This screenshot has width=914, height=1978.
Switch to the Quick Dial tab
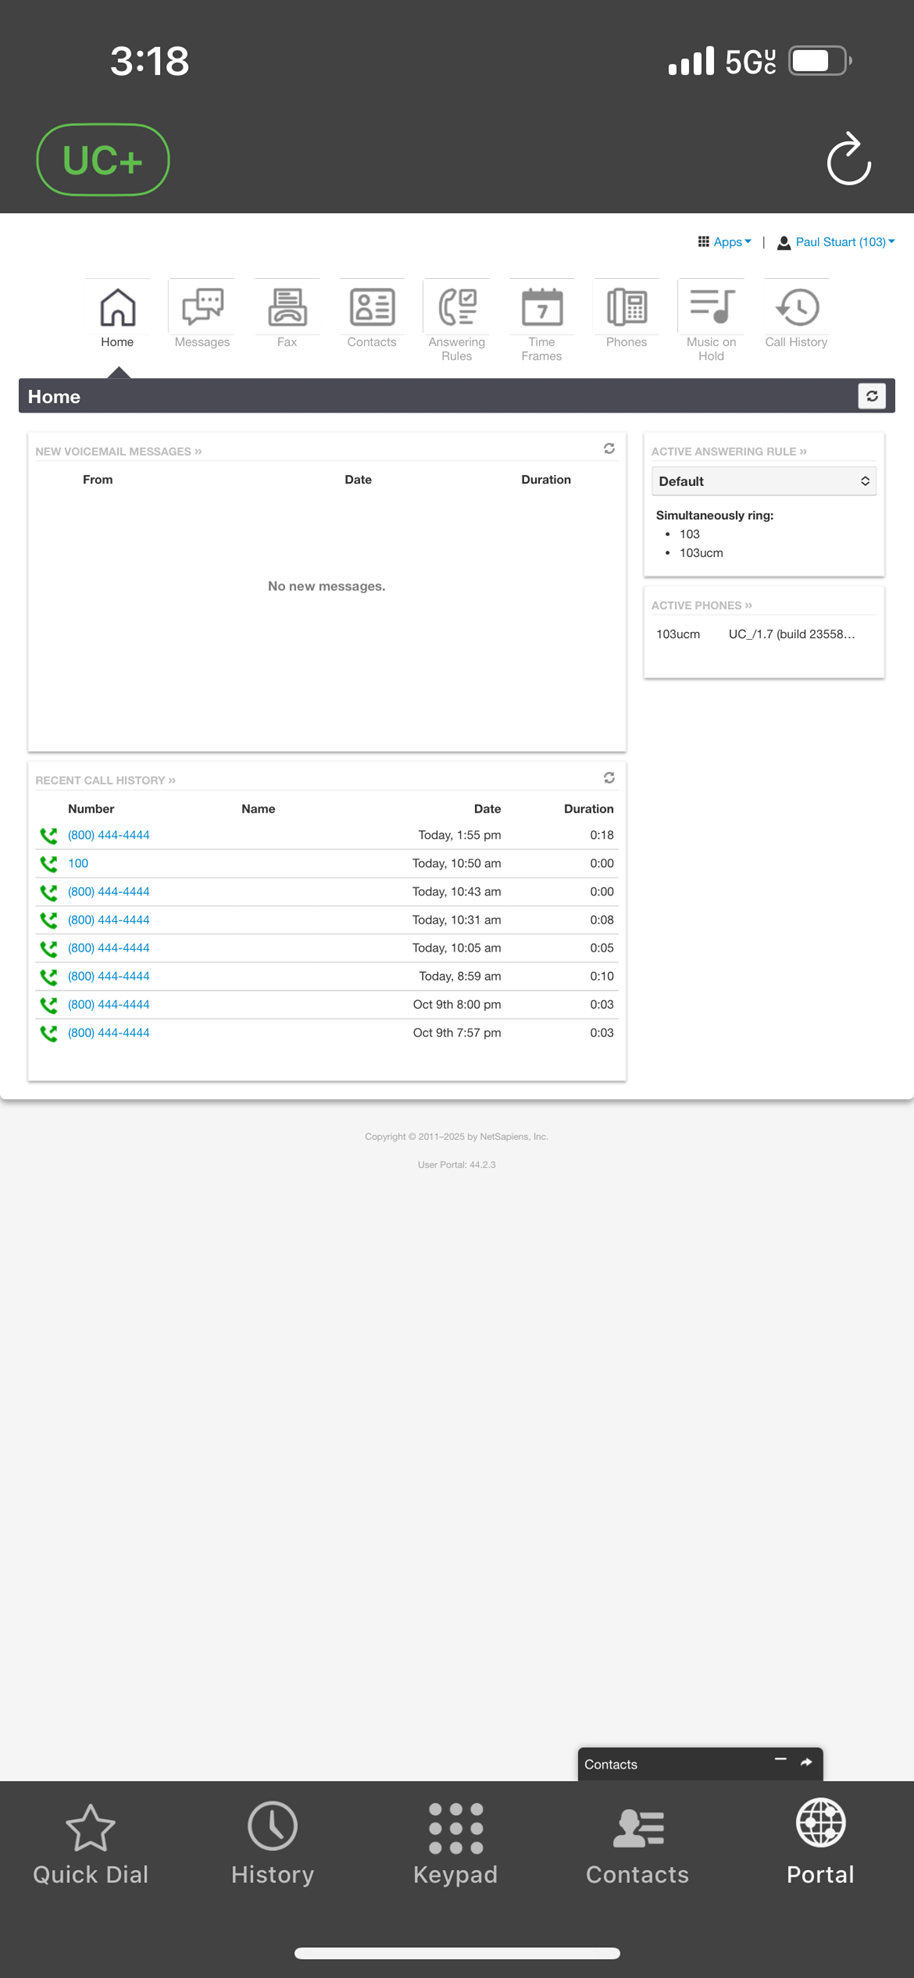pos(91,1845)
